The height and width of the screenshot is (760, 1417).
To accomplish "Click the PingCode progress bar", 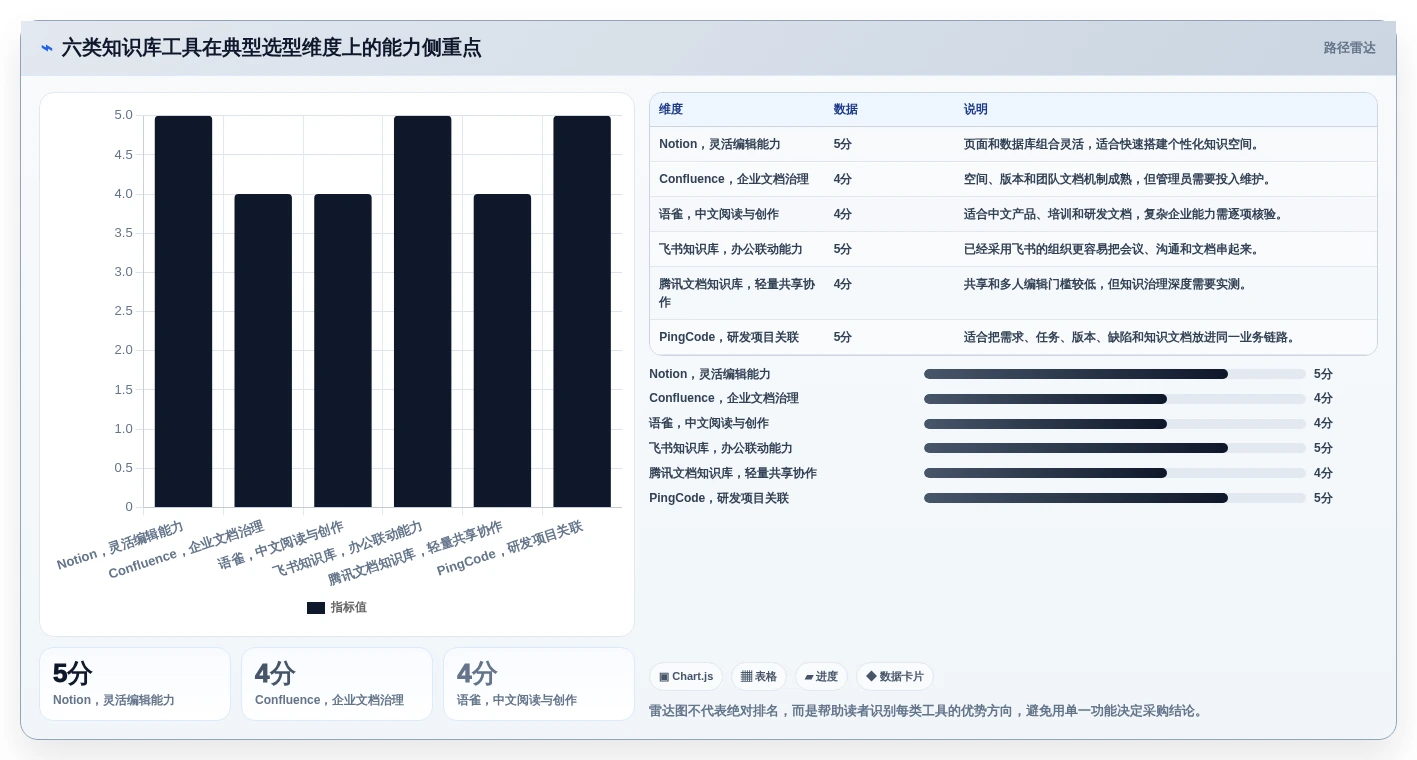I will pos(1115,498).
